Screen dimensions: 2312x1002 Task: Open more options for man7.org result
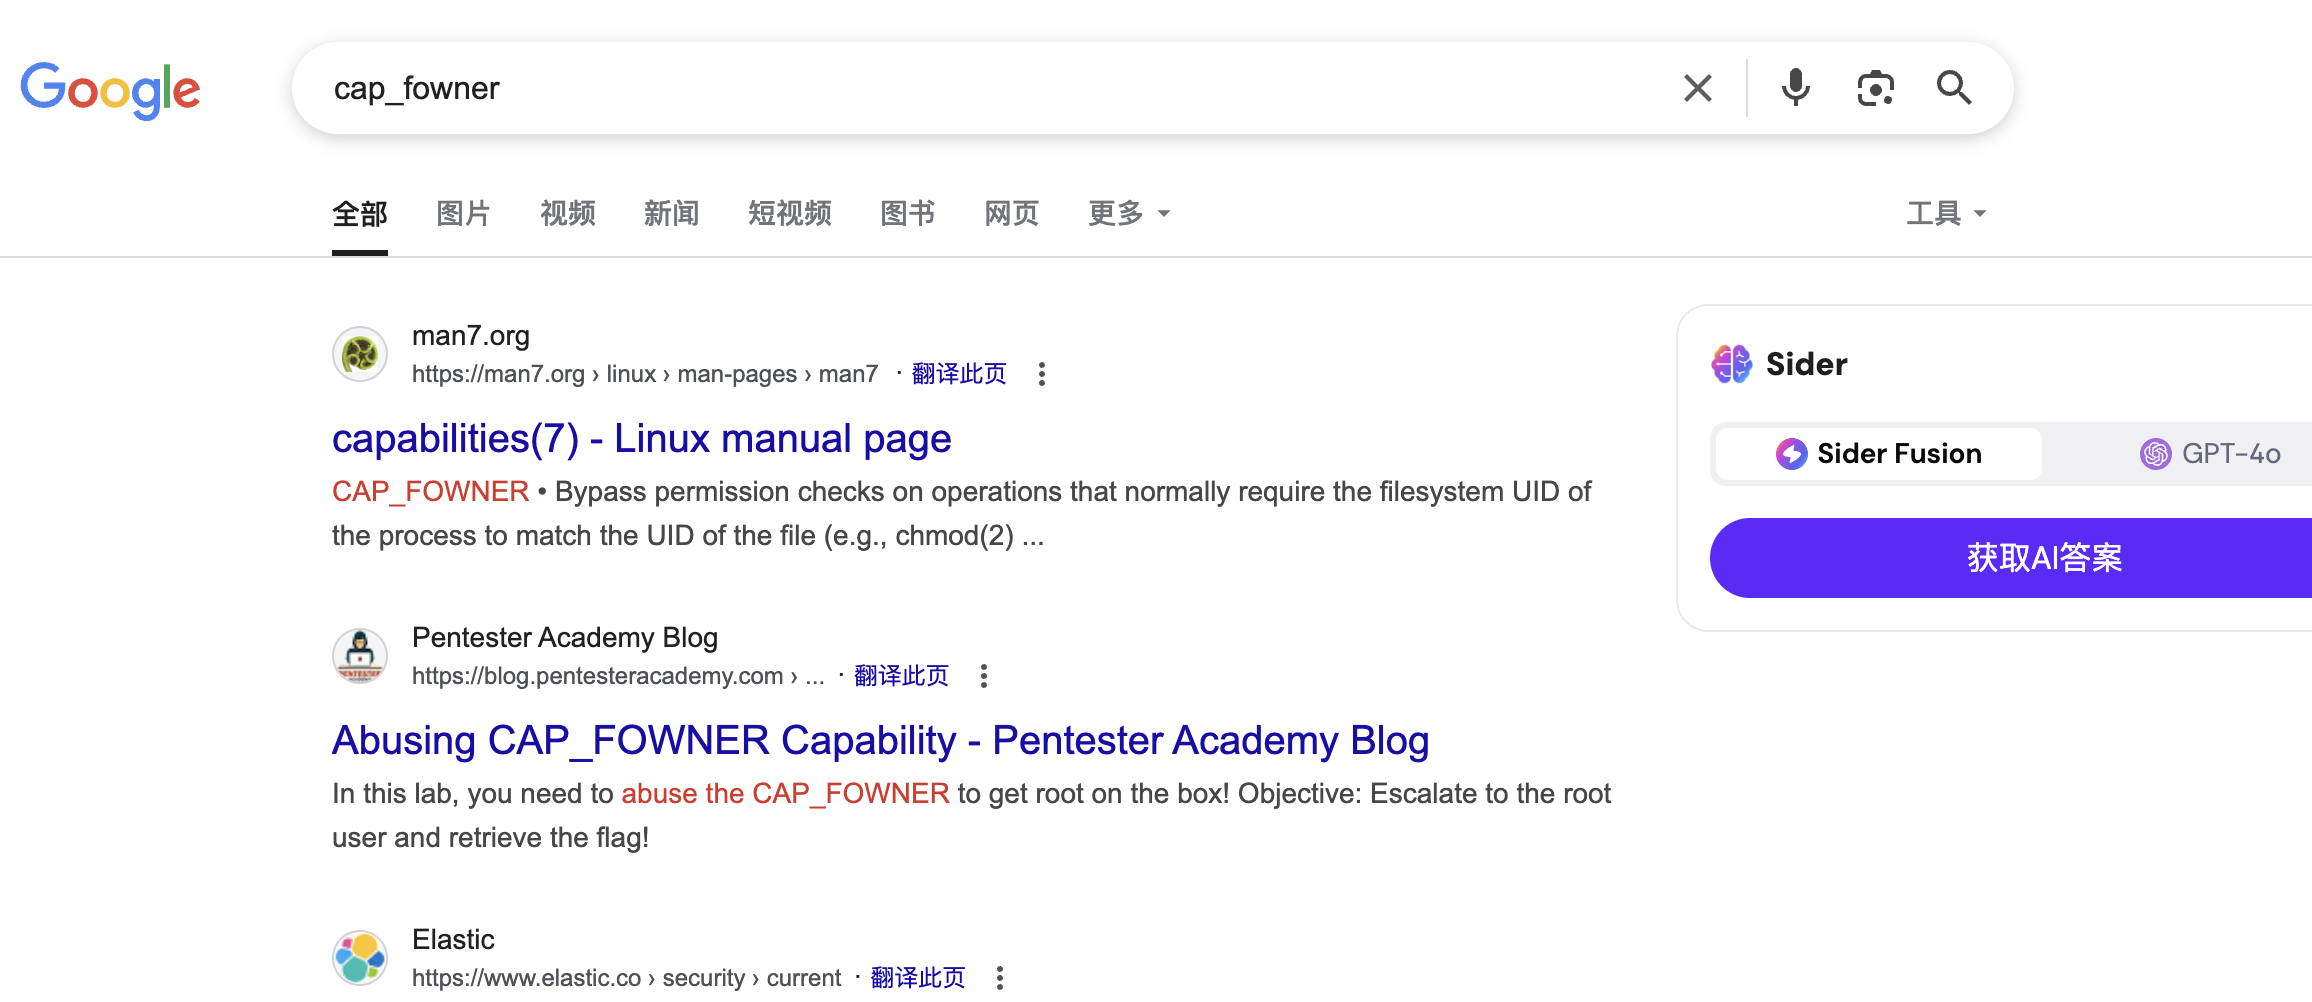1042,374
